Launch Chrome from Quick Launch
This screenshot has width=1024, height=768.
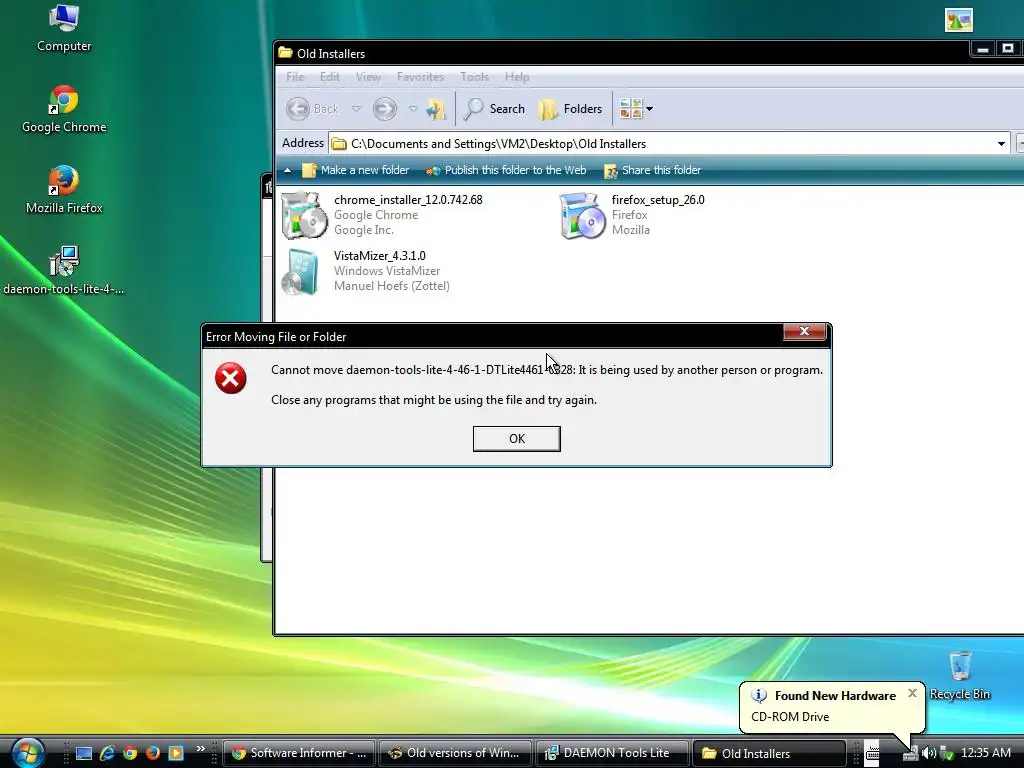point(130,753)
